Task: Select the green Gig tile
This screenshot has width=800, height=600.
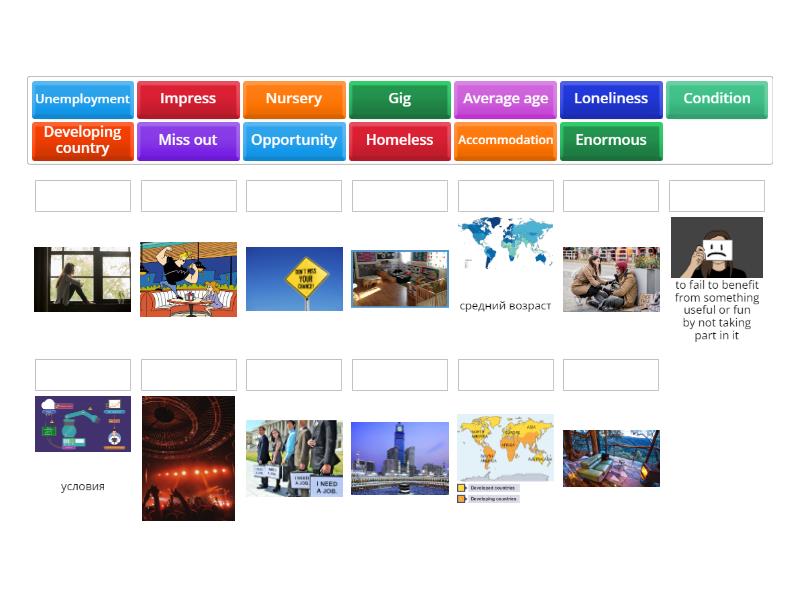Action: tap(400, 99)
